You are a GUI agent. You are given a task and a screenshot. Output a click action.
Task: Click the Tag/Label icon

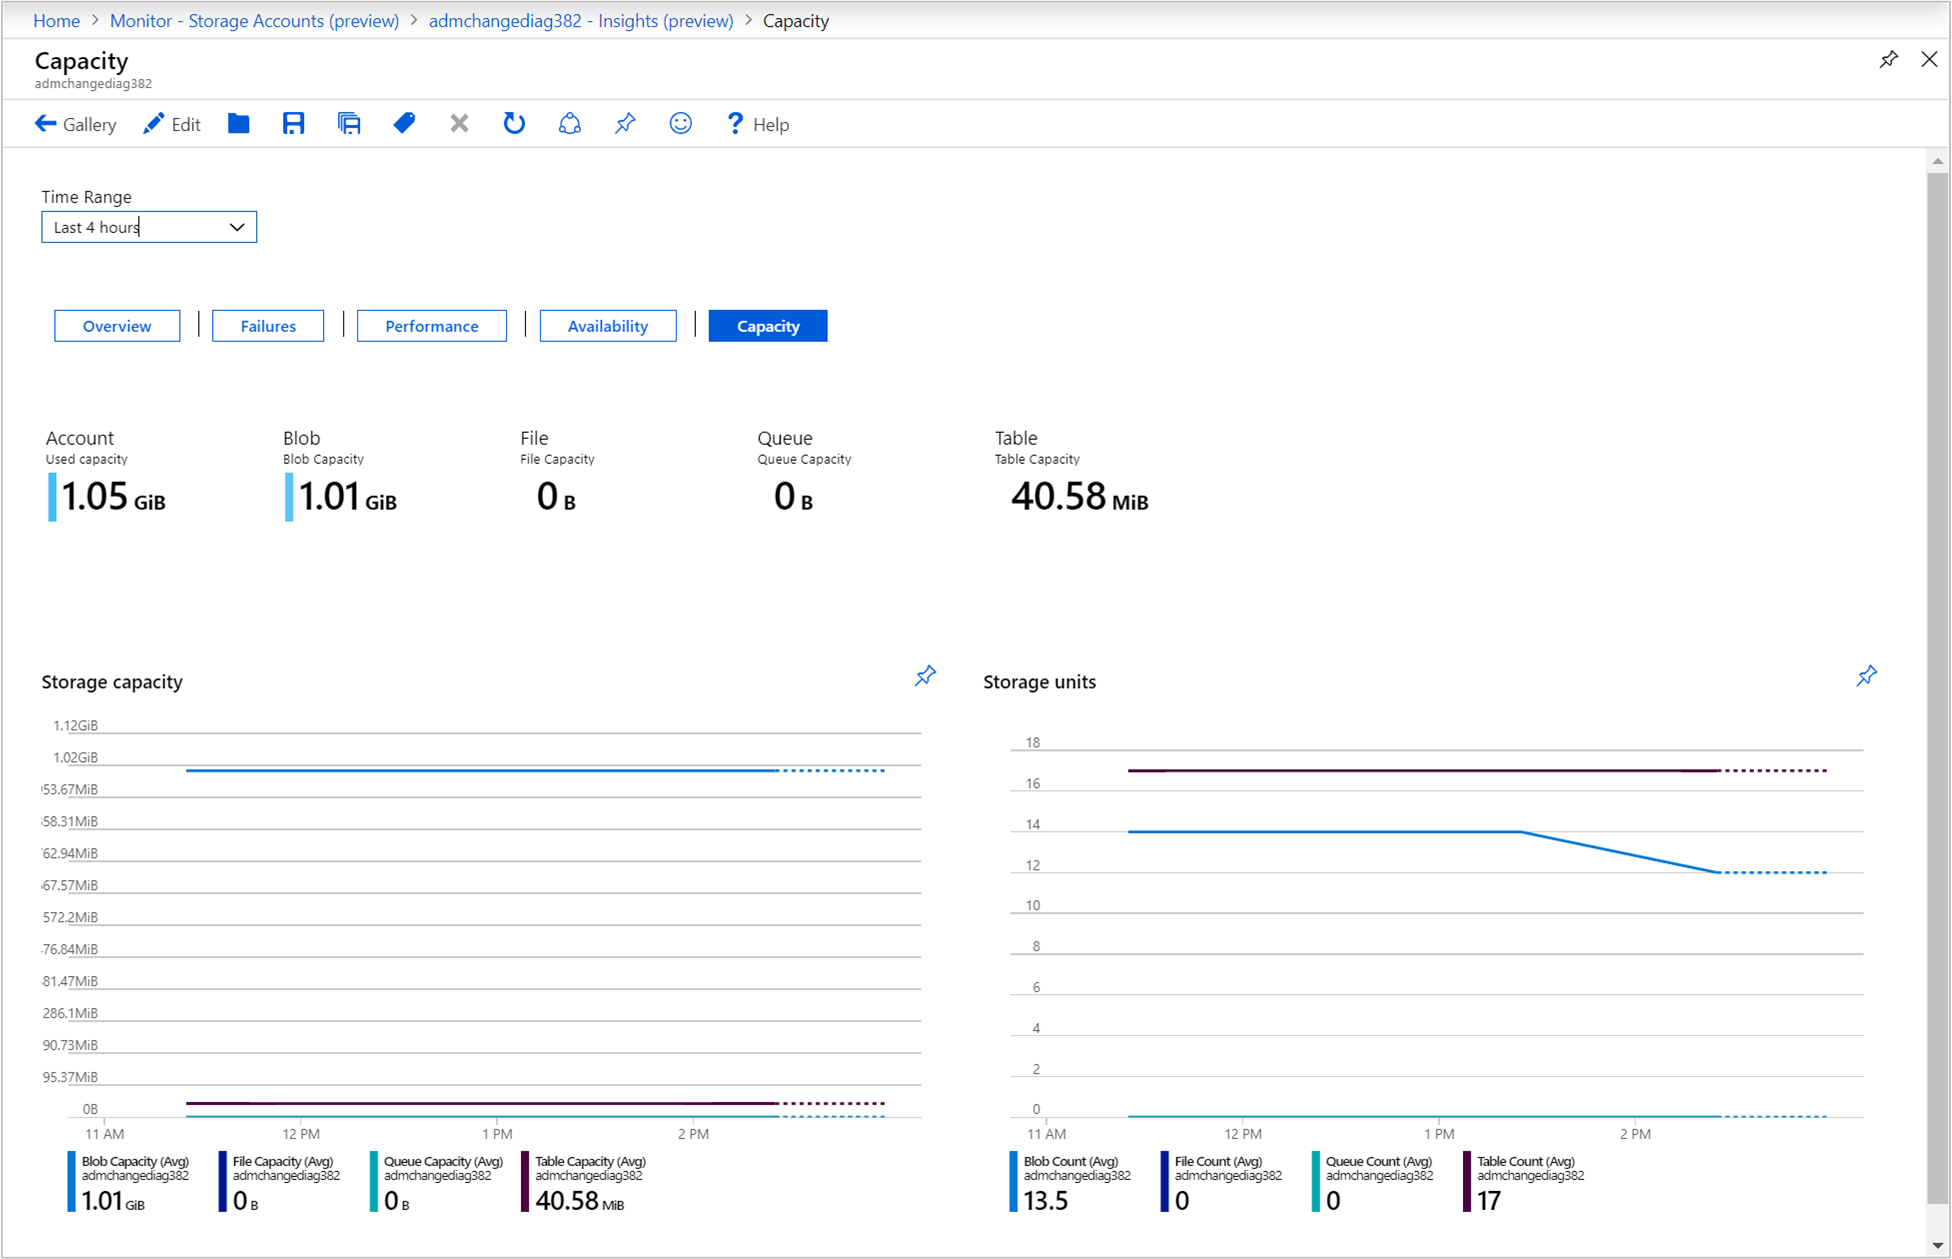(403, 124)
